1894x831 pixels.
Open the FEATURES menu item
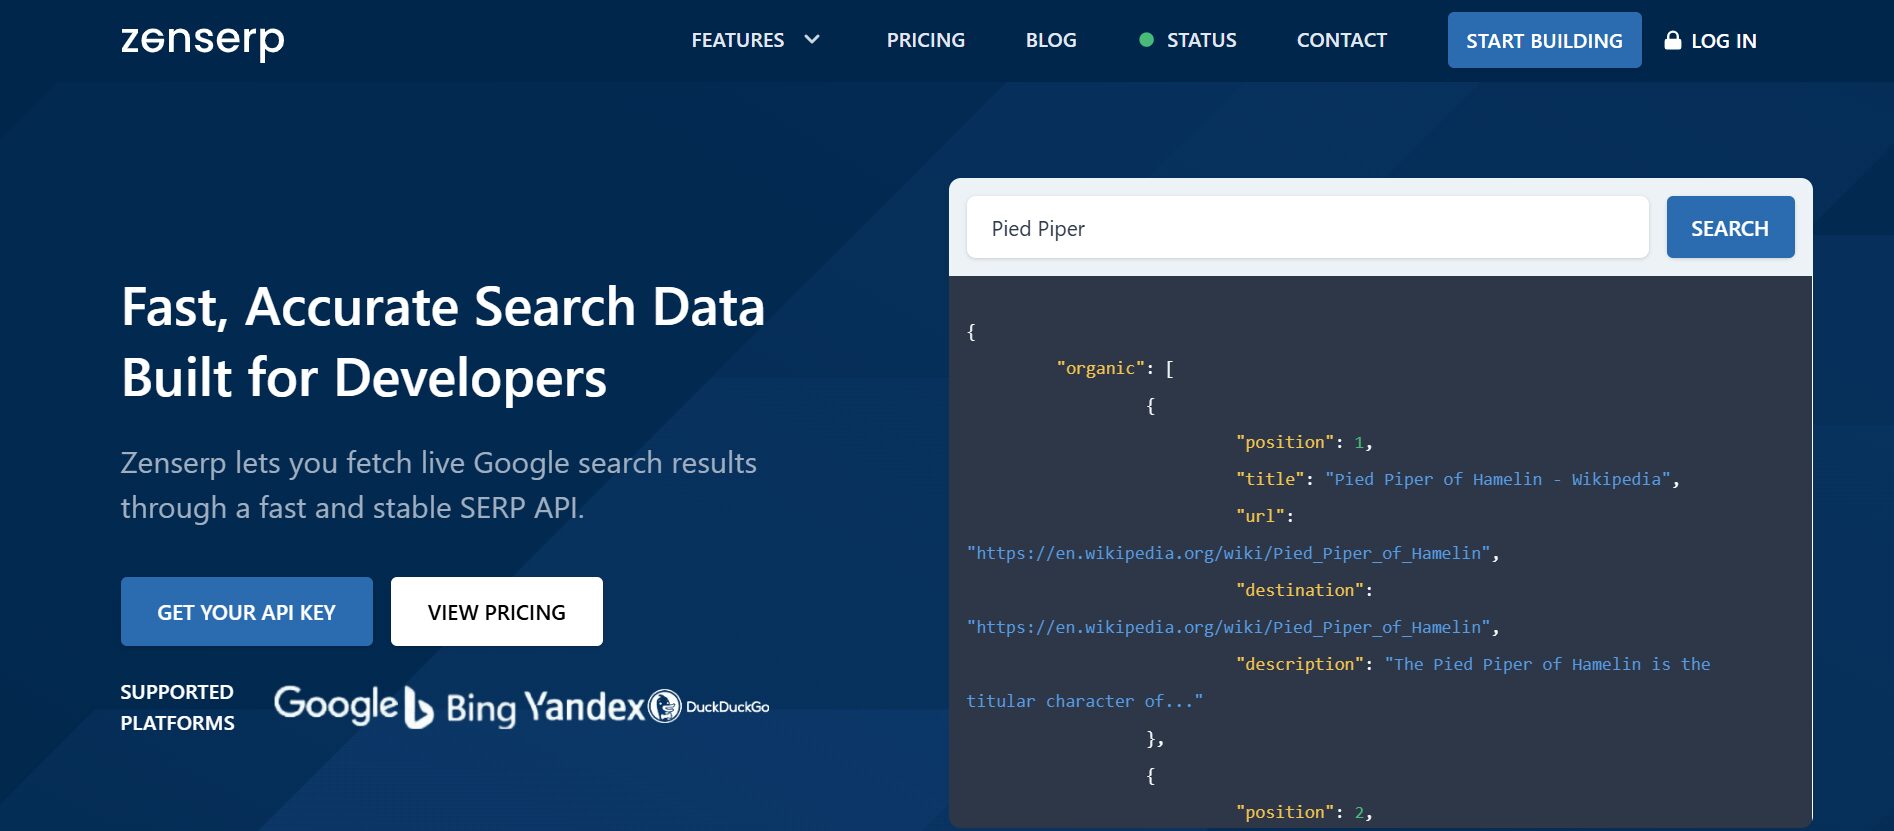[x=738, y=40]
